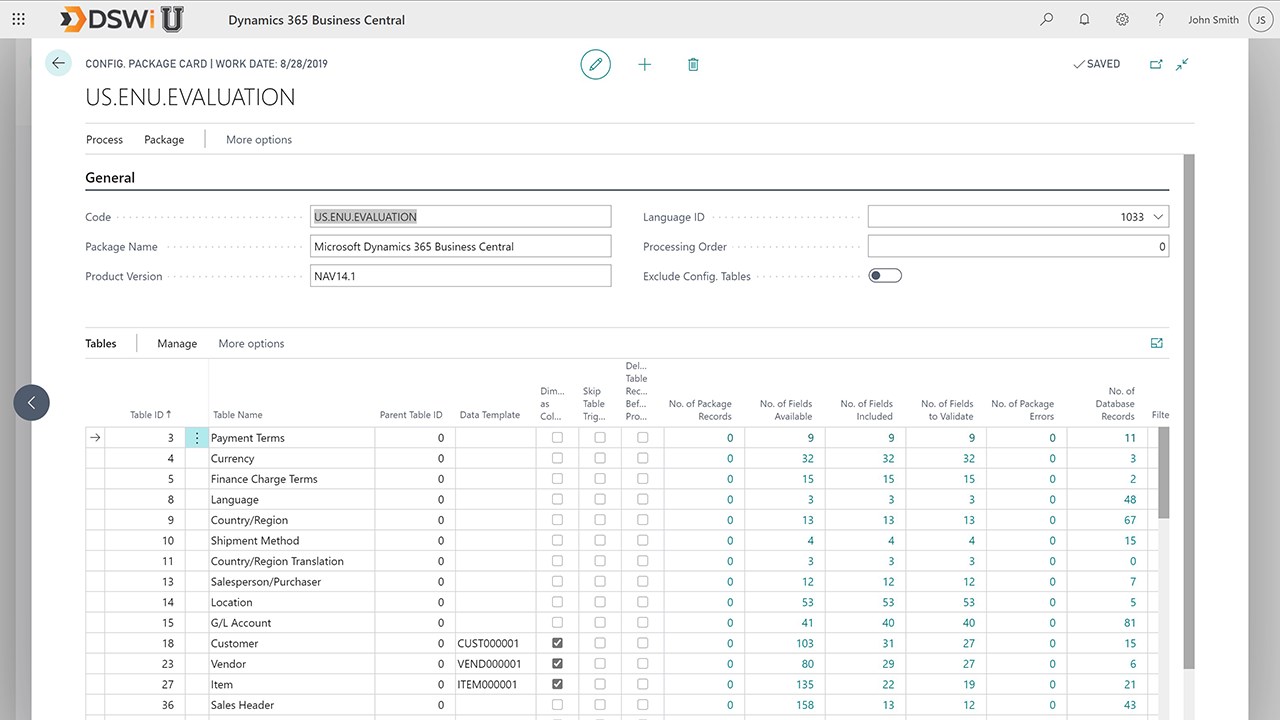
Task: Check Skip Table Triggers for Payment Terms
Action: pyautogui.click(x=600, y=438)
